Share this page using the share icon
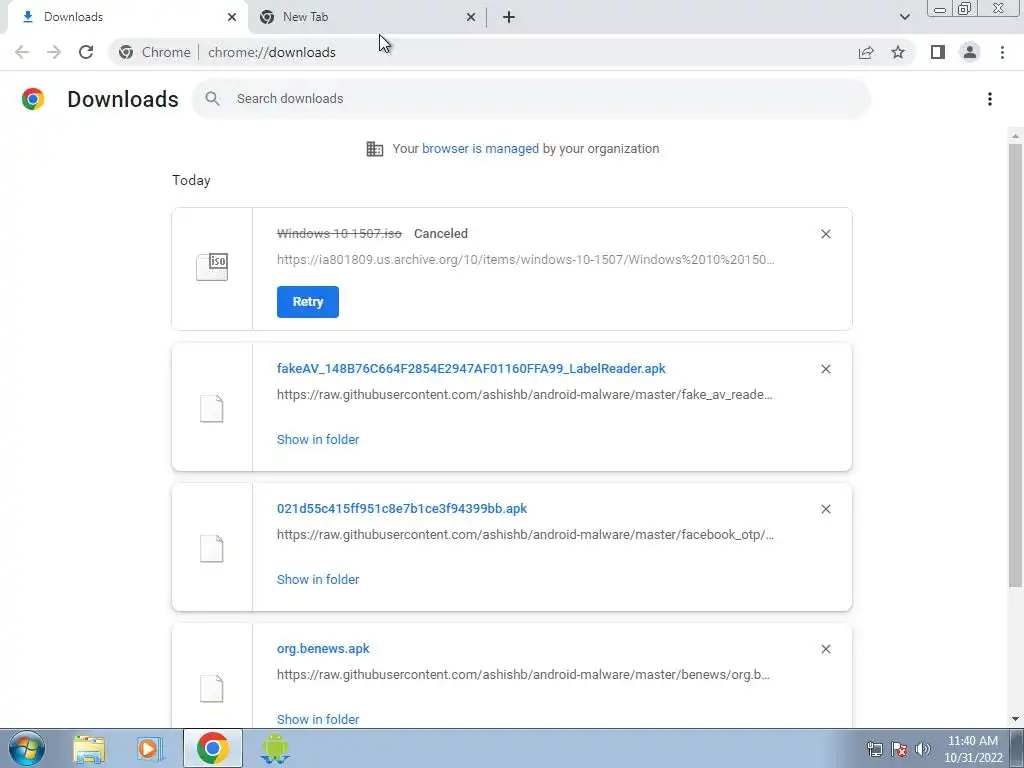The image size is (1024, 768). (x=866, y=52)
